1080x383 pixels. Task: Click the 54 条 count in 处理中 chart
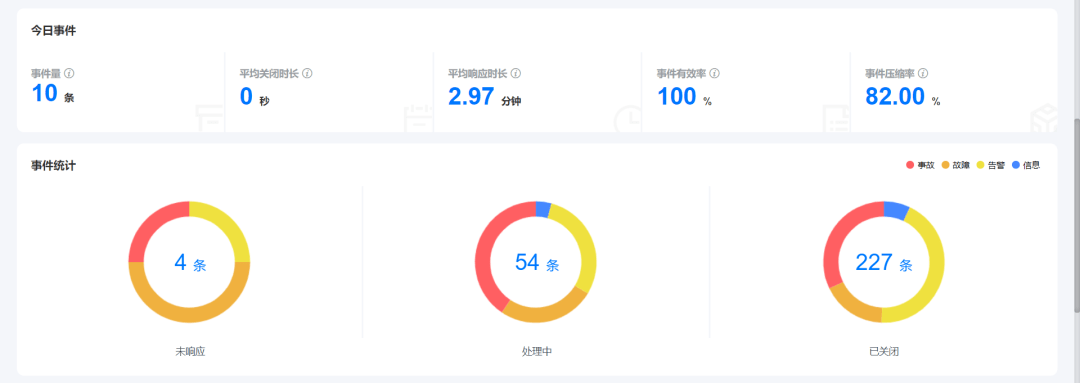click(537, 263)
